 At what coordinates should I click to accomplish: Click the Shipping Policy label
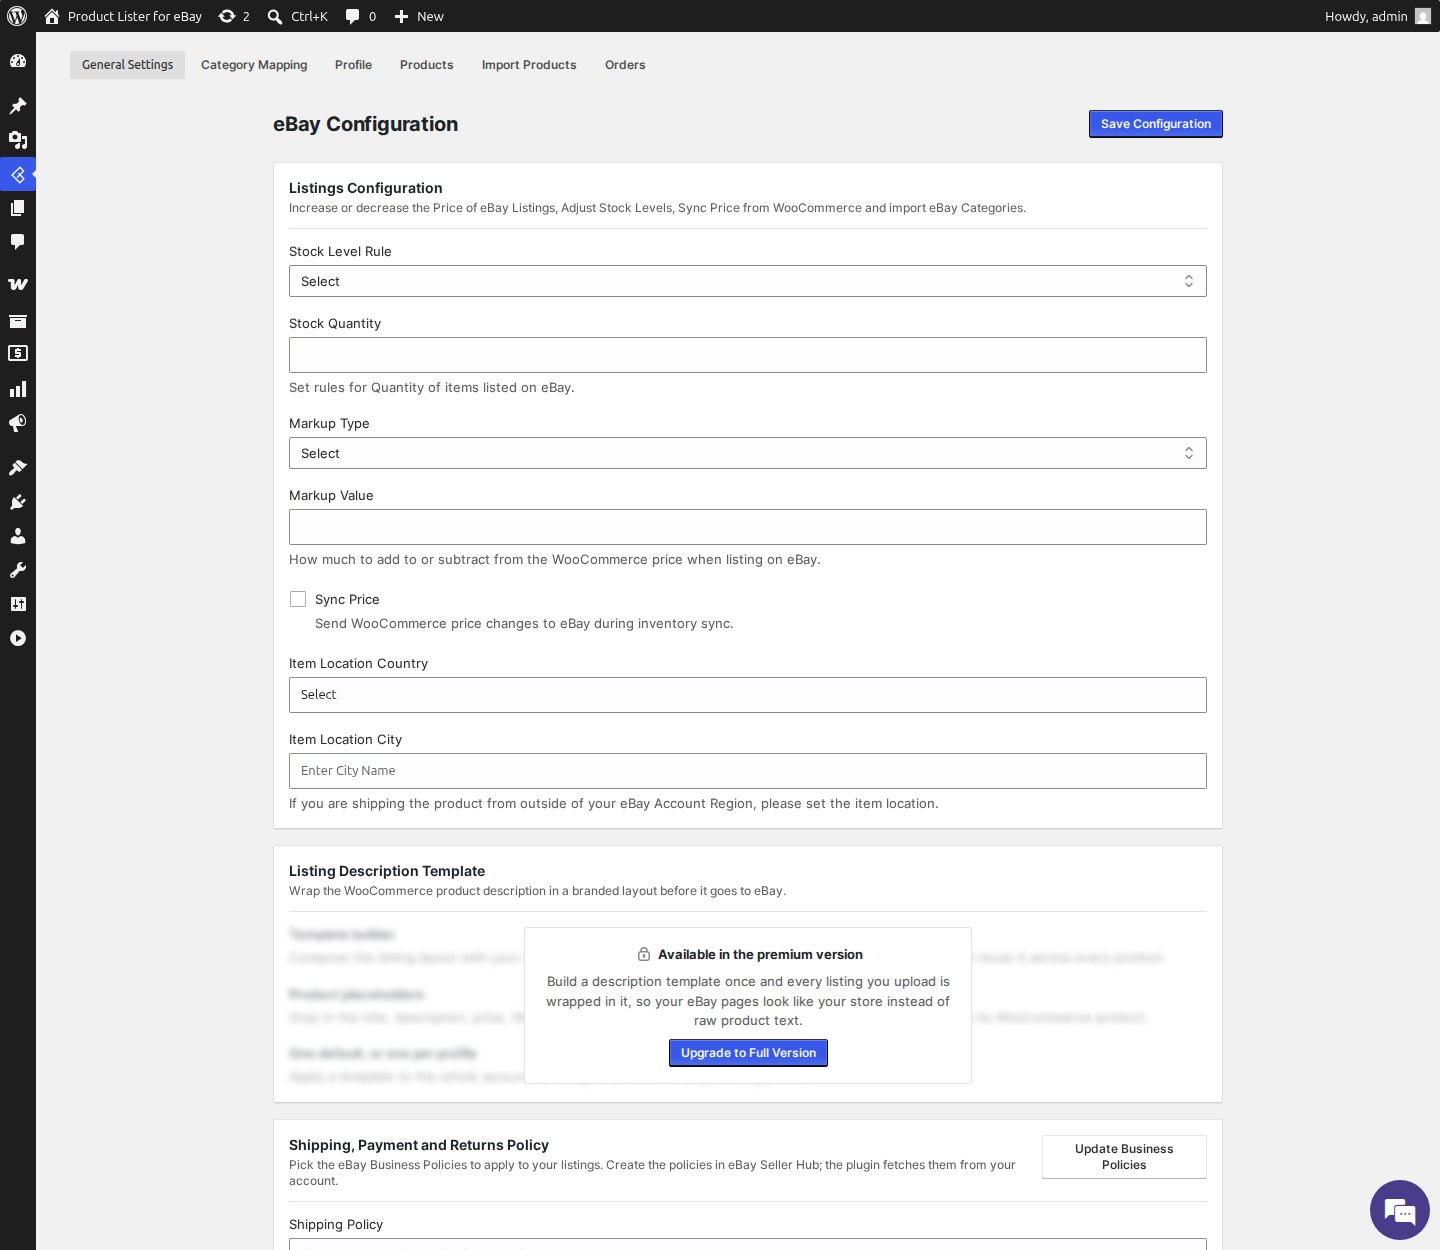click(x=336, y=1224)
